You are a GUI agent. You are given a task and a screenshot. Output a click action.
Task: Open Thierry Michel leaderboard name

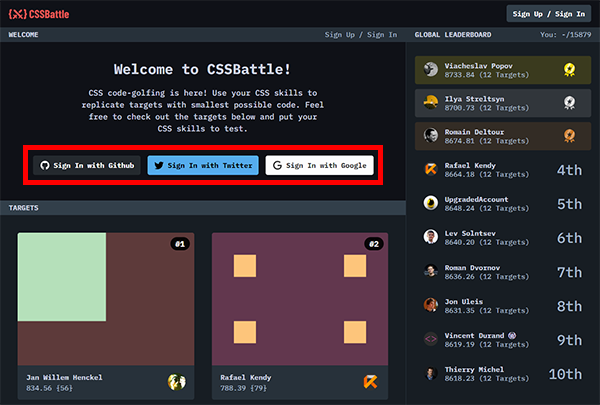tap(474, 369)
